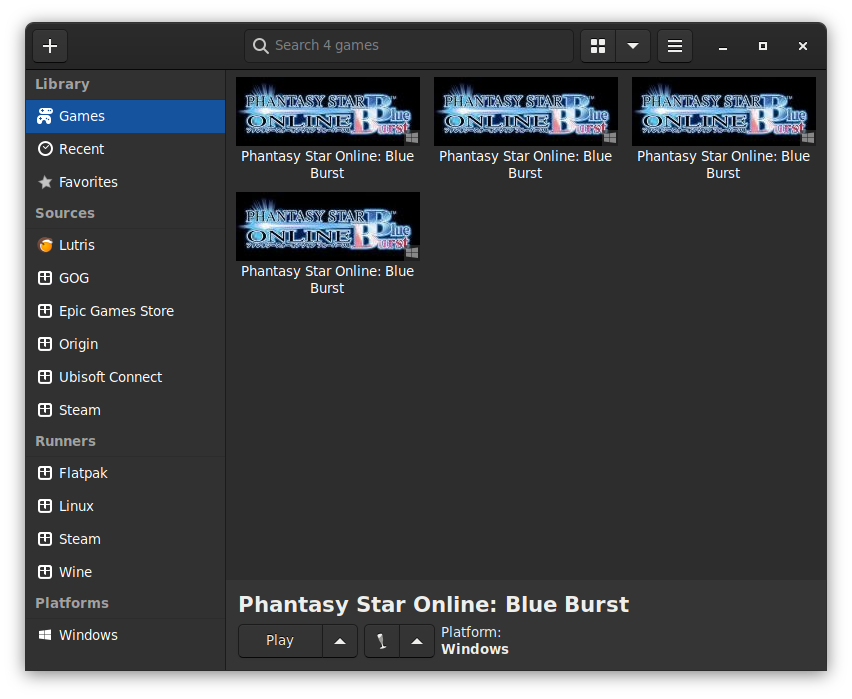
Task: Select the Flatpak runner
Action: [126, 473]
